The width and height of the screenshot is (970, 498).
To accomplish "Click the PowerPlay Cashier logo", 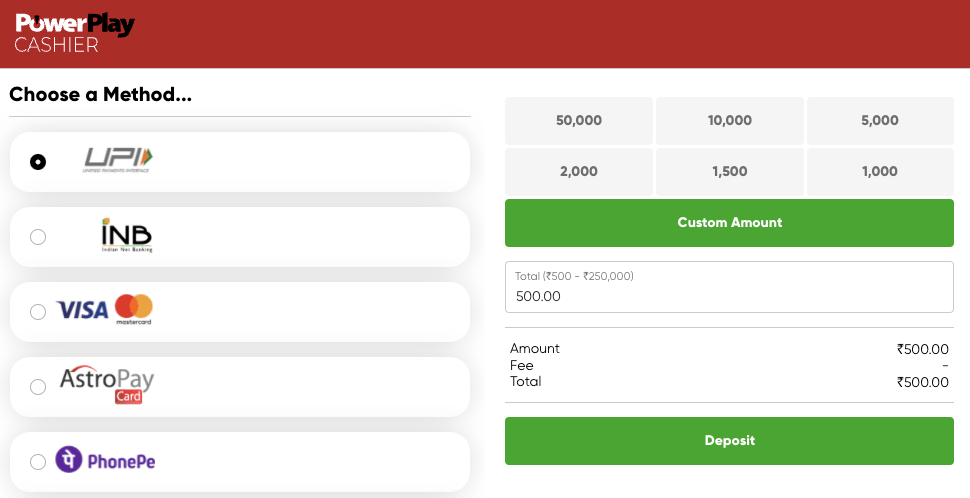I will coord(74,34).
